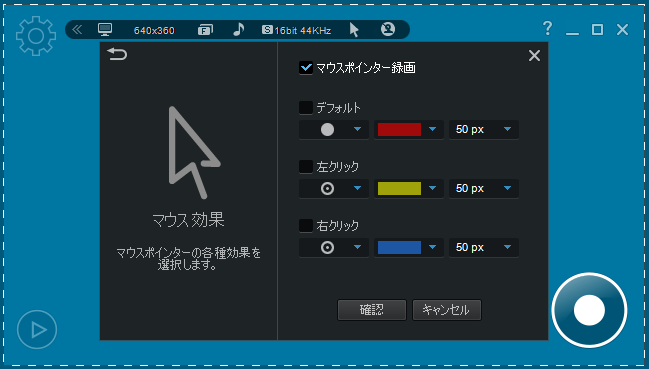Enable the 左クリック checkbox

[306, 167]
